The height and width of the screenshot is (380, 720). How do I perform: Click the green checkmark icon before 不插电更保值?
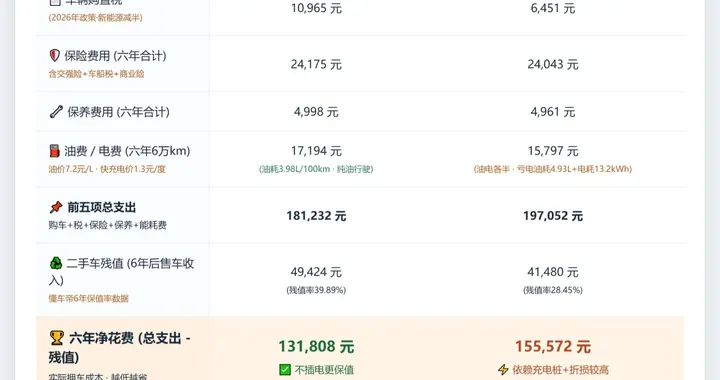285,370
